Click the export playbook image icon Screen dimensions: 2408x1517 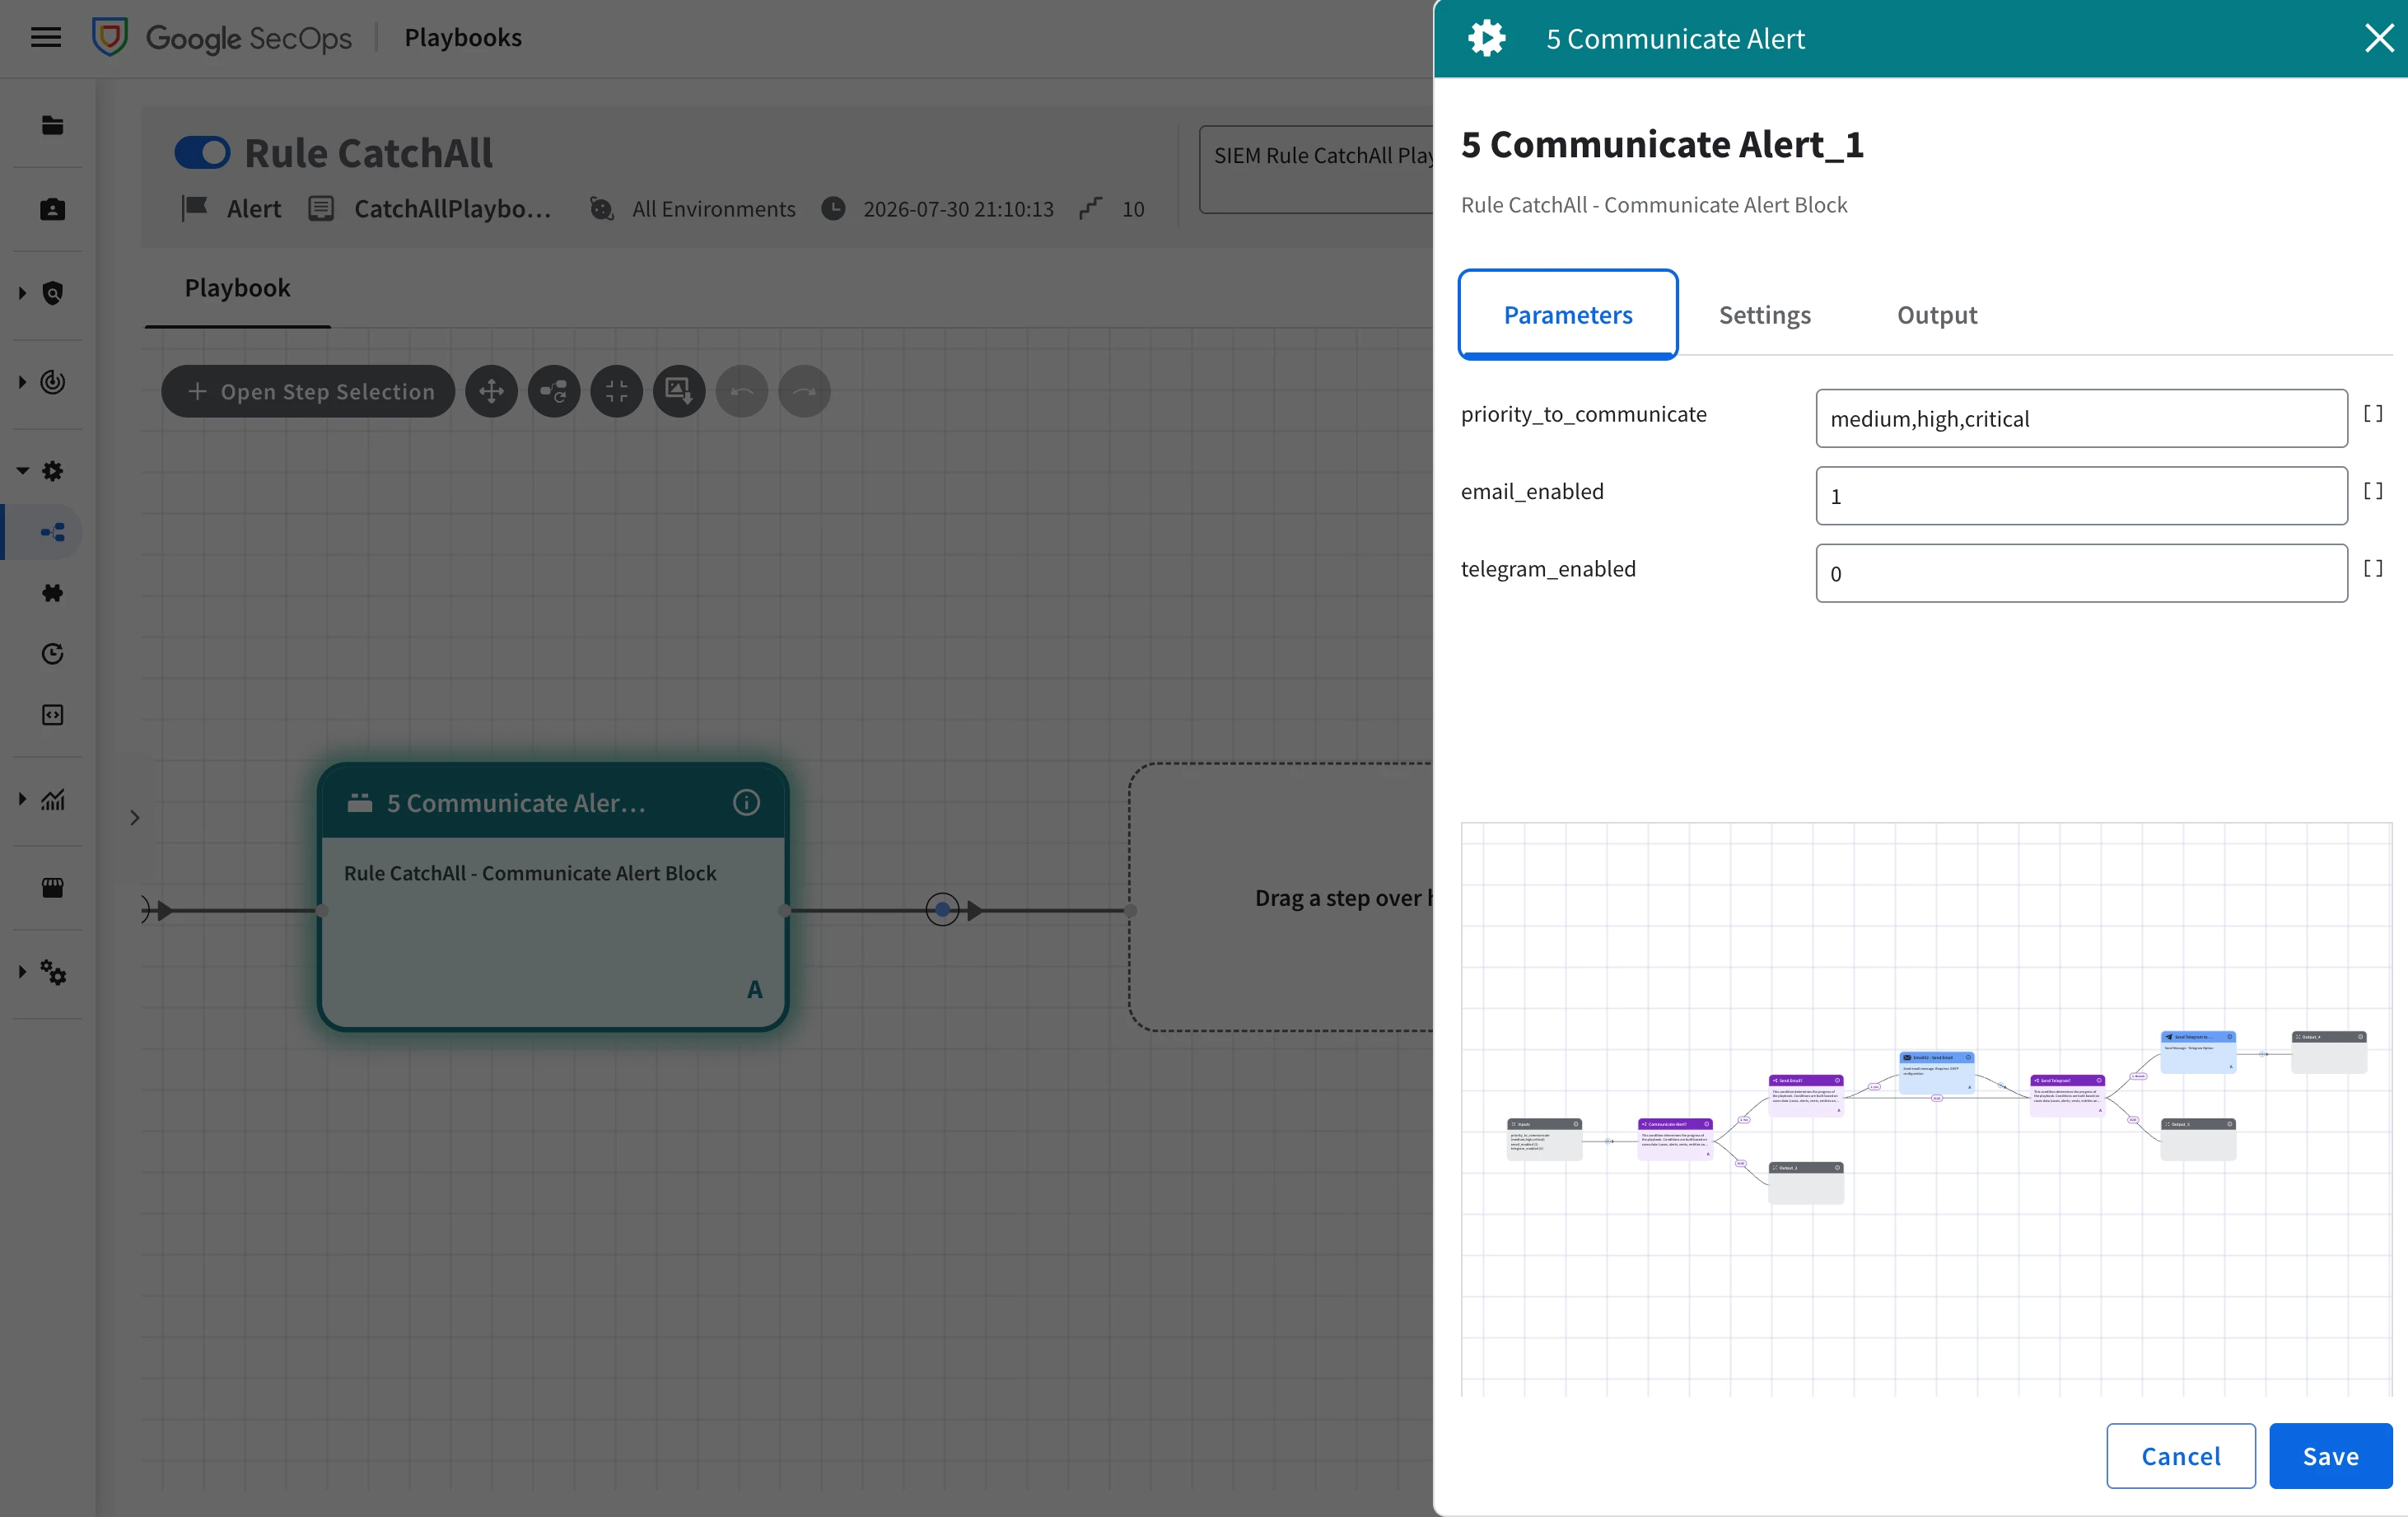point(679,391)
